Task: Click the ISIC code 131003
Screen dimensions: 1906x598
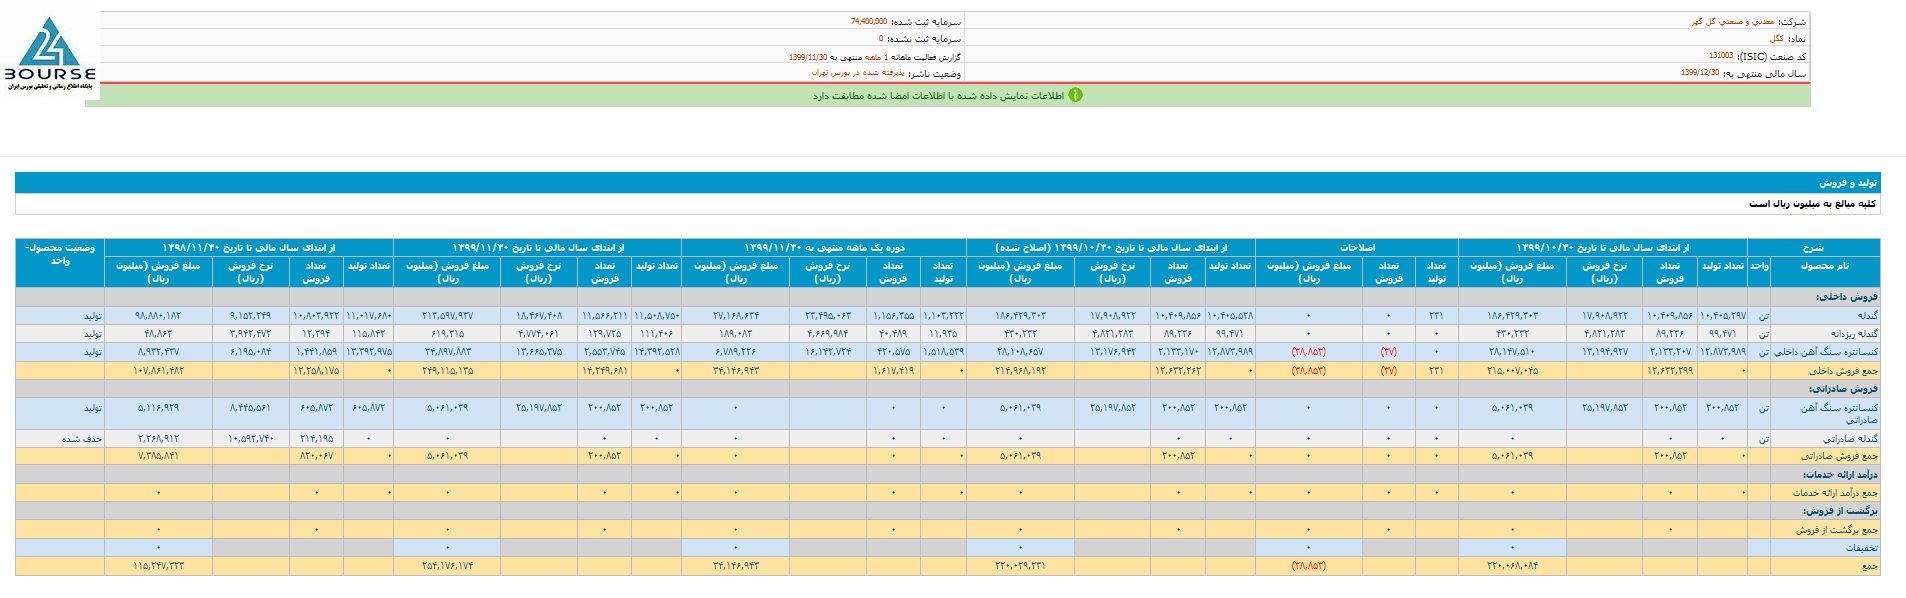Action: (x=1720, y=56)
